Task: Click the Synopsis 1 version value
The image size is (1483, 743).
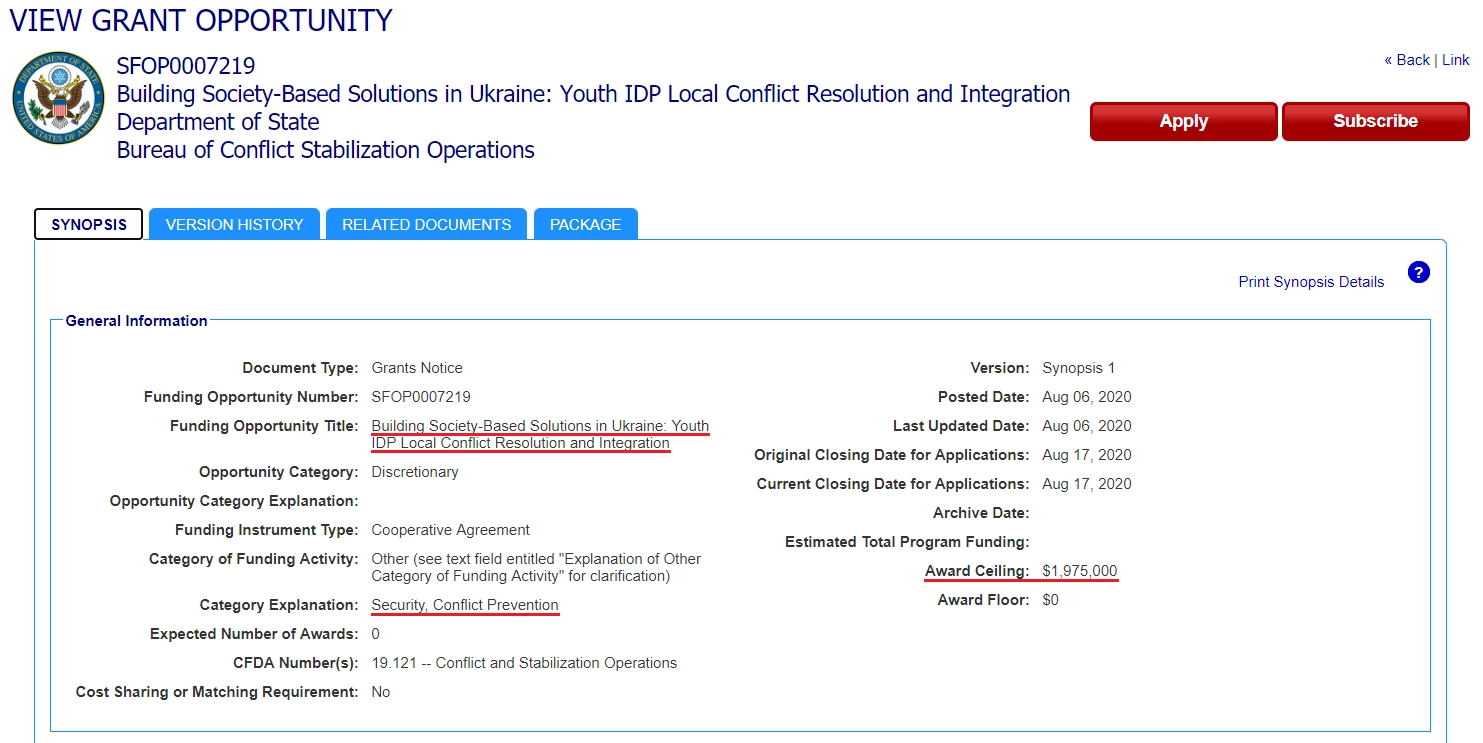Action: (1078, 368)
